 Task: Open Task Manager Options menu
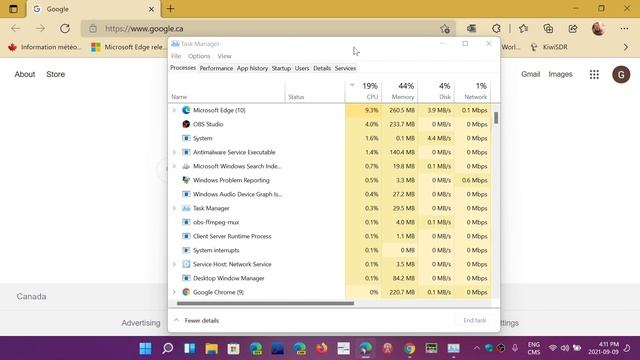(199, 56)
